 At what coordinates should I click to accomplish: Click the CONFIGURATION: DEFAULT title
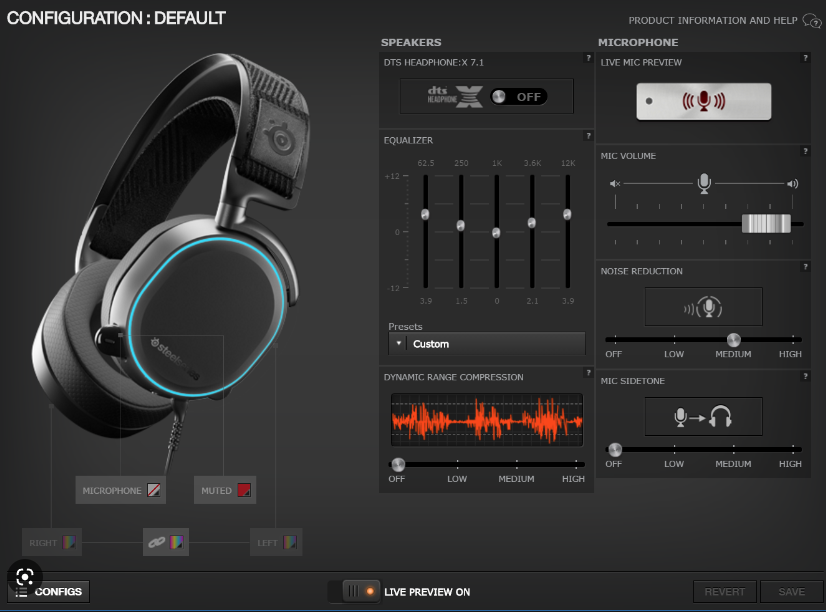tap(116, 18)
